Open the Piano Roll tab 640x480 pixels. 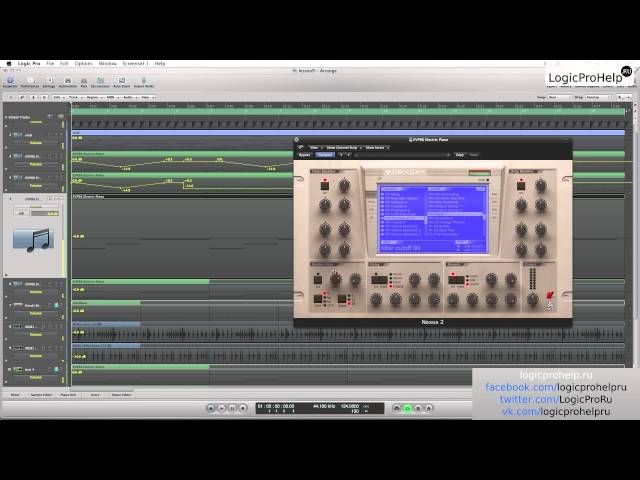coord(68,395)
